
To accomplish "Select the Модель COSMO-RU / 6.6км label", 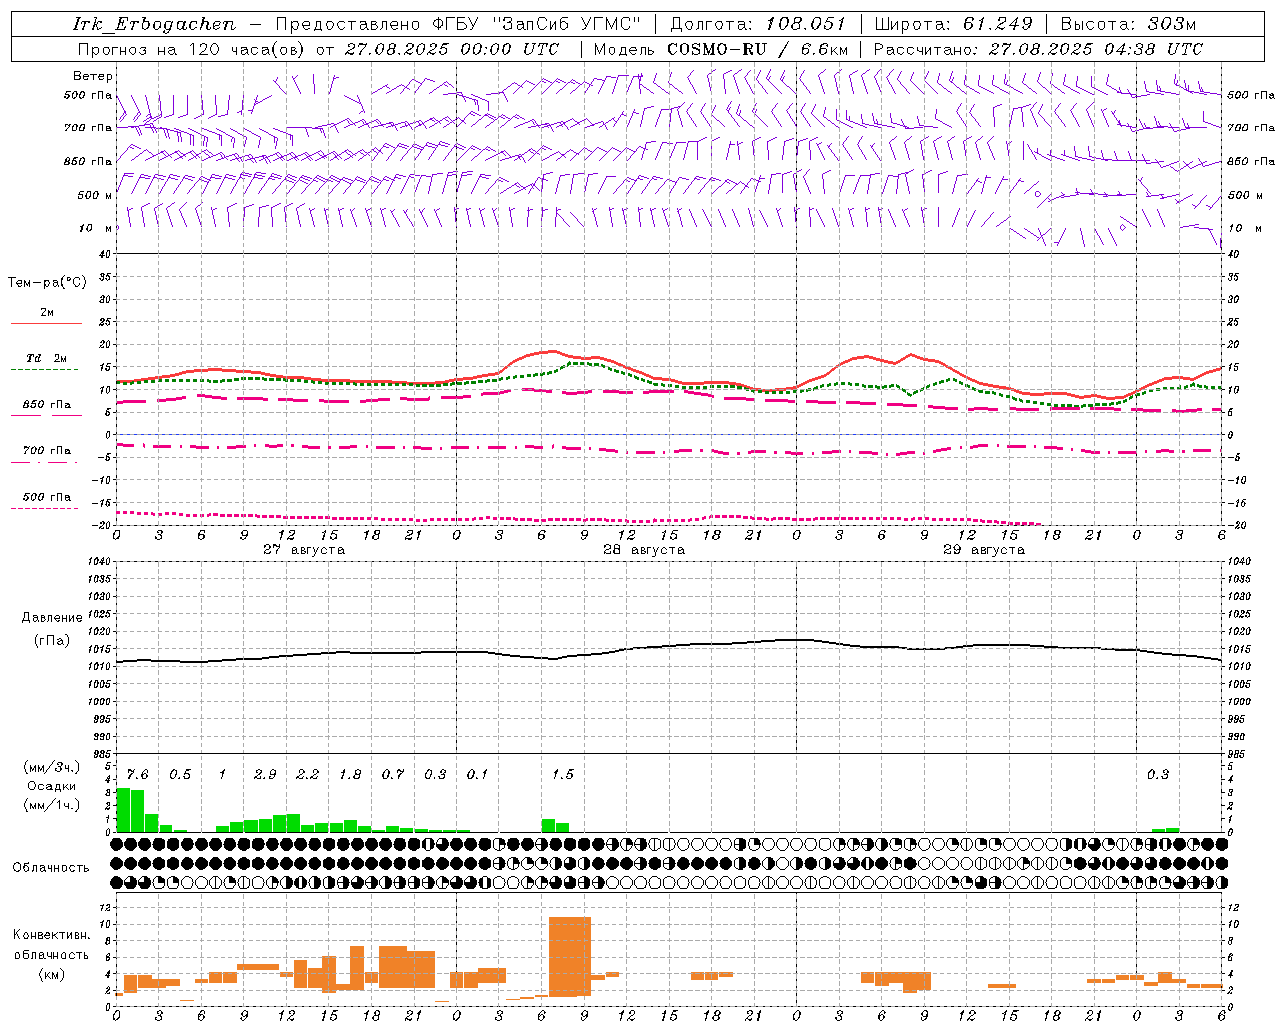I will pyautogui.click(x=721, y=49).
